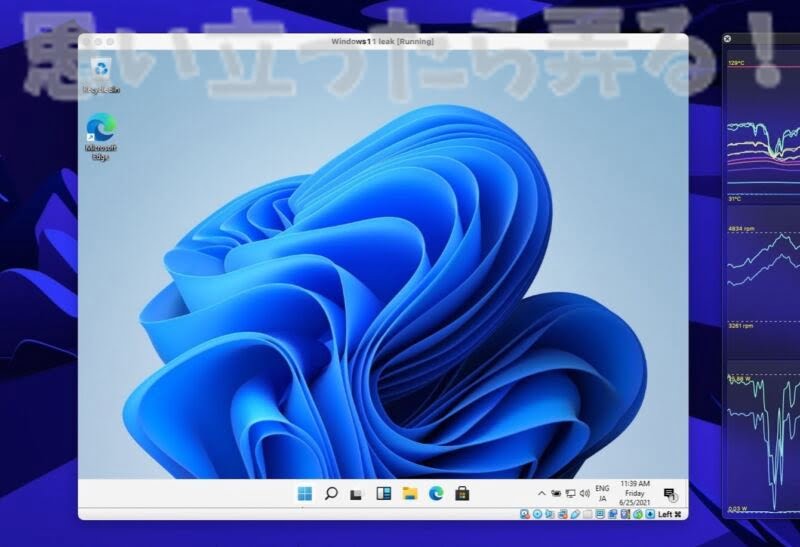This screenshot has width=800, height=547.
Task: Open the Windows Start menu
Action: click(x=305, y=493)
